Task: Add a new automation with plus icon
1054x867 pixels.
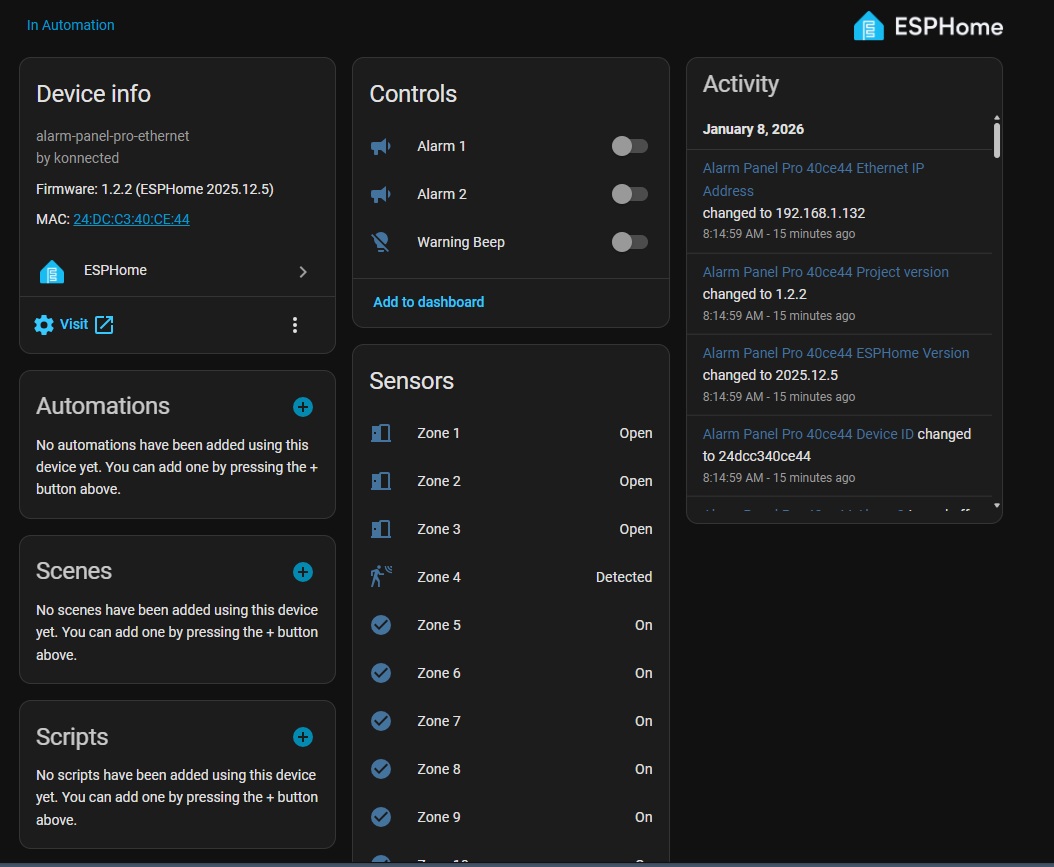Action: coord(303,407)
